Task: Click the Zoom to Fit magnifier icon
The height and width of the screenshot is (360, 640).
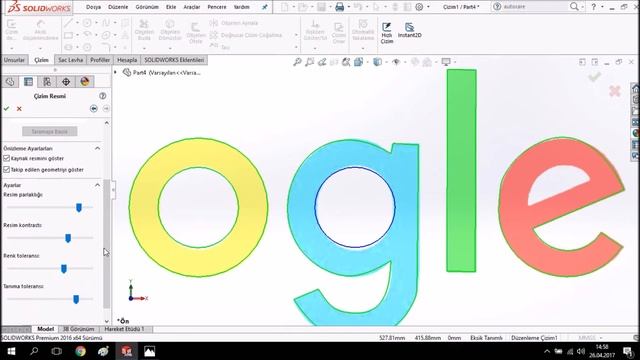Action: [297, 62]
